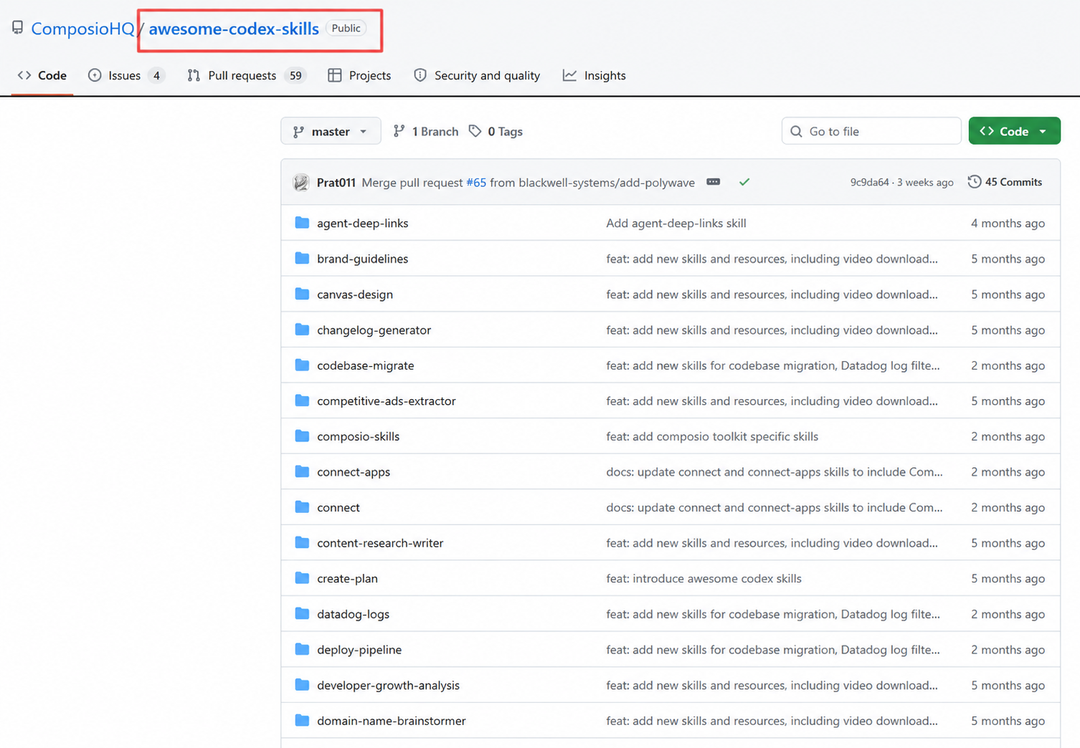Viewport: 1080px width, 748px height.
Task: Click the Issues count badge showing 4
Action: click(x=156, y=76)
